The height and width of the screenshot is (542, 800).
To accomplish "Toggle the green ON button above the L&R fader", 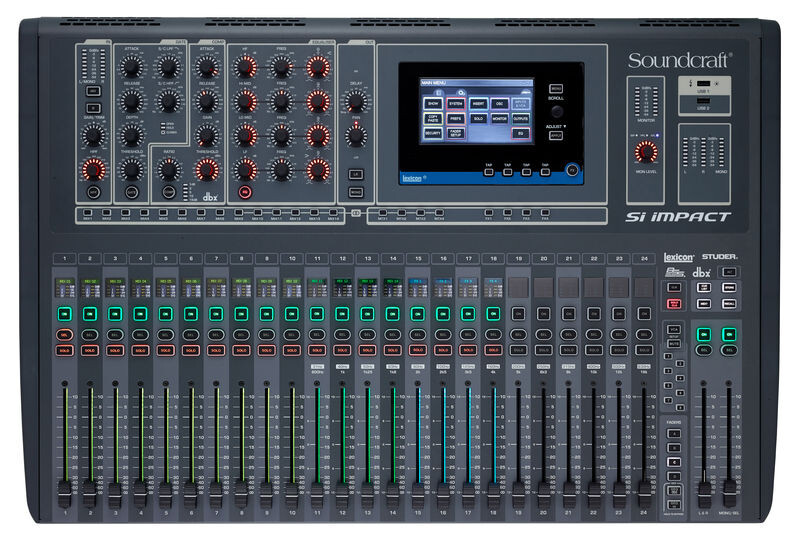I will pos(704,335).
